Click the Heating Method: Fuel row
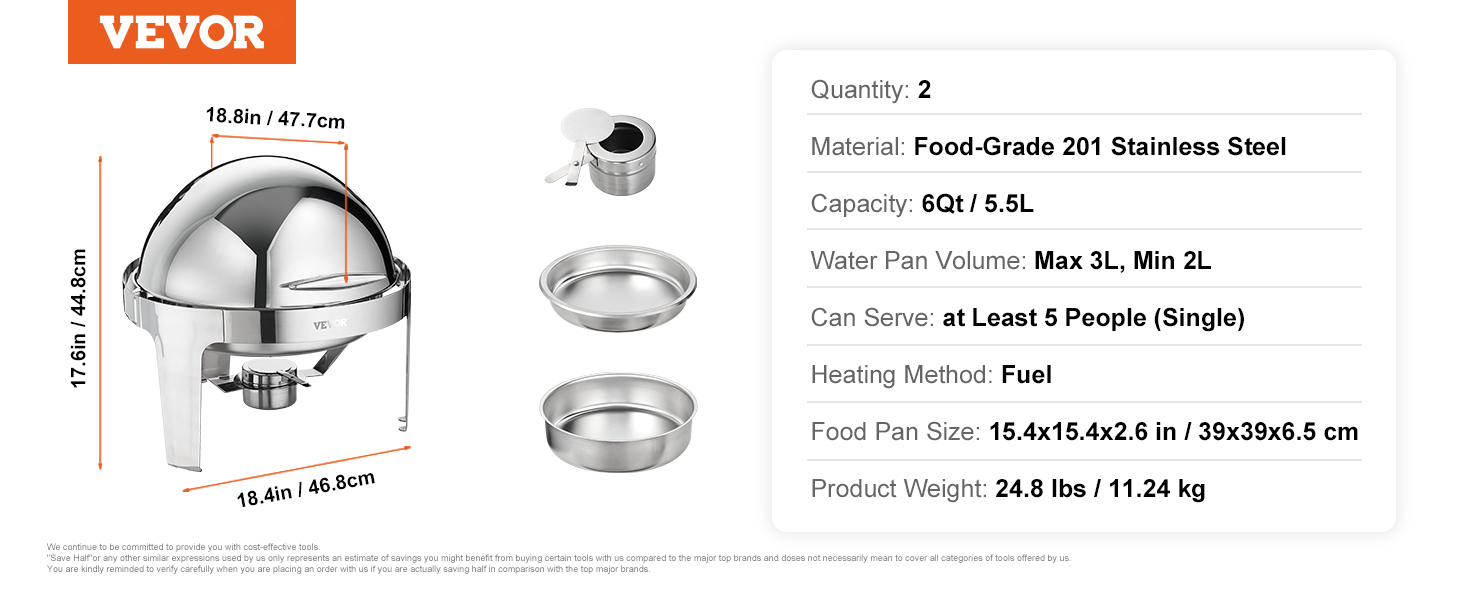The height and width of the screenshot is (600, 1464). (x=1084, y=375)
